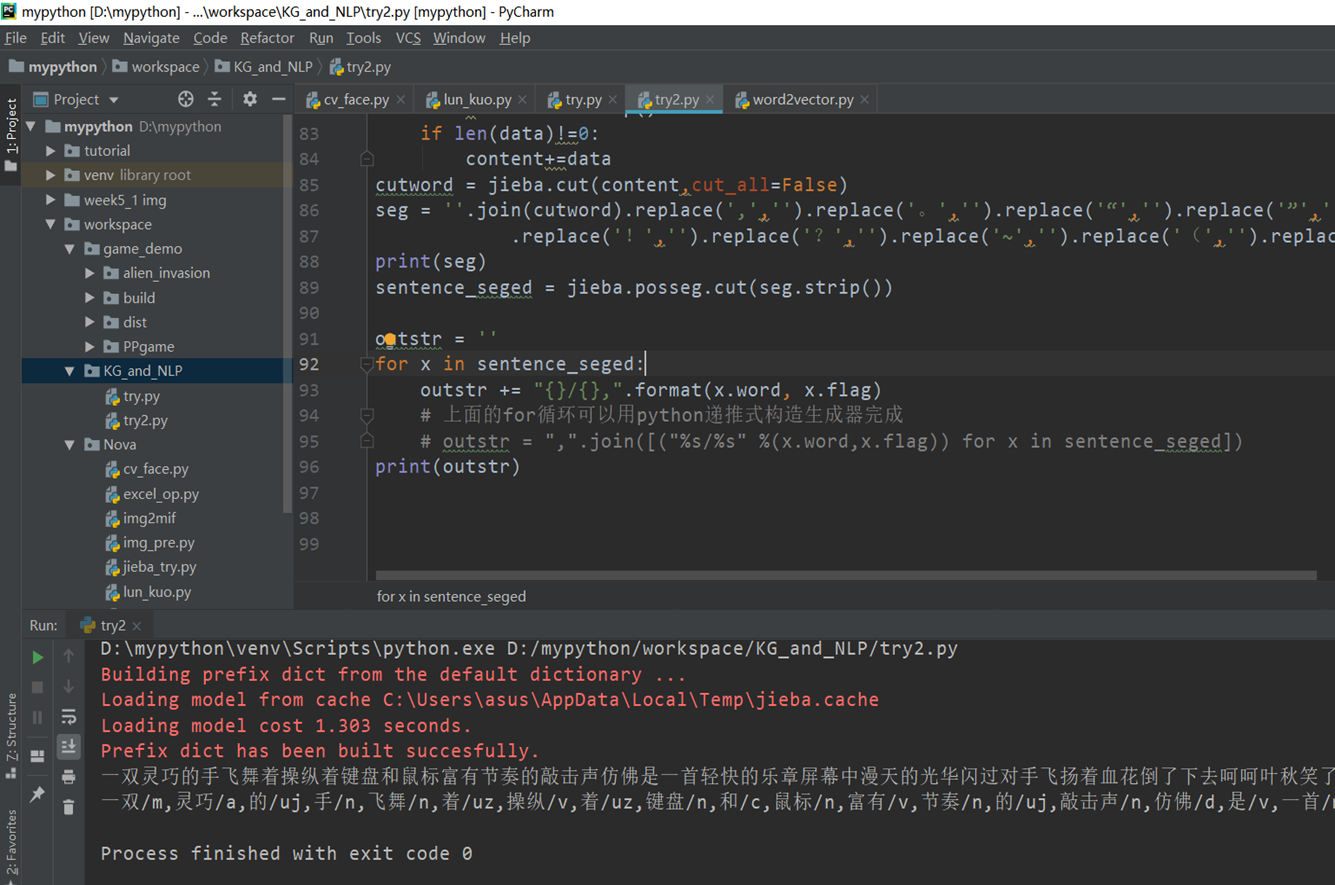Click the editor horizontal scrollbar
Image resolution: width=1335 pixels, height=885 pixels.
(845, 575)
